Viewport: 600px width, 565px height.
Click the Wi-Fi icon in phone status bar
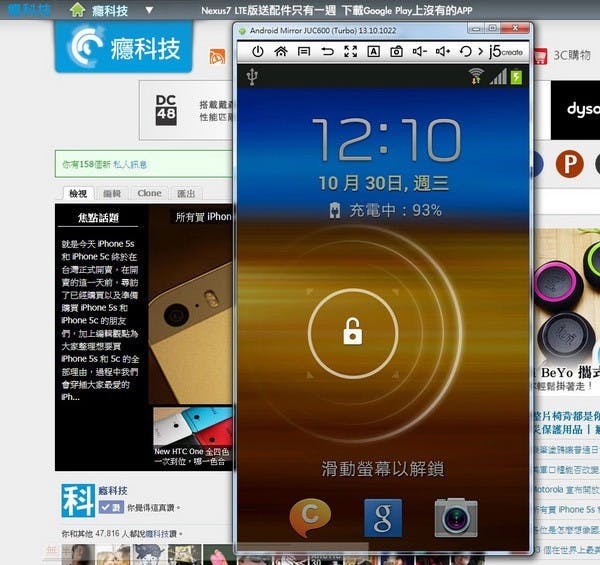pyautogui.click(x=476, y=76)
